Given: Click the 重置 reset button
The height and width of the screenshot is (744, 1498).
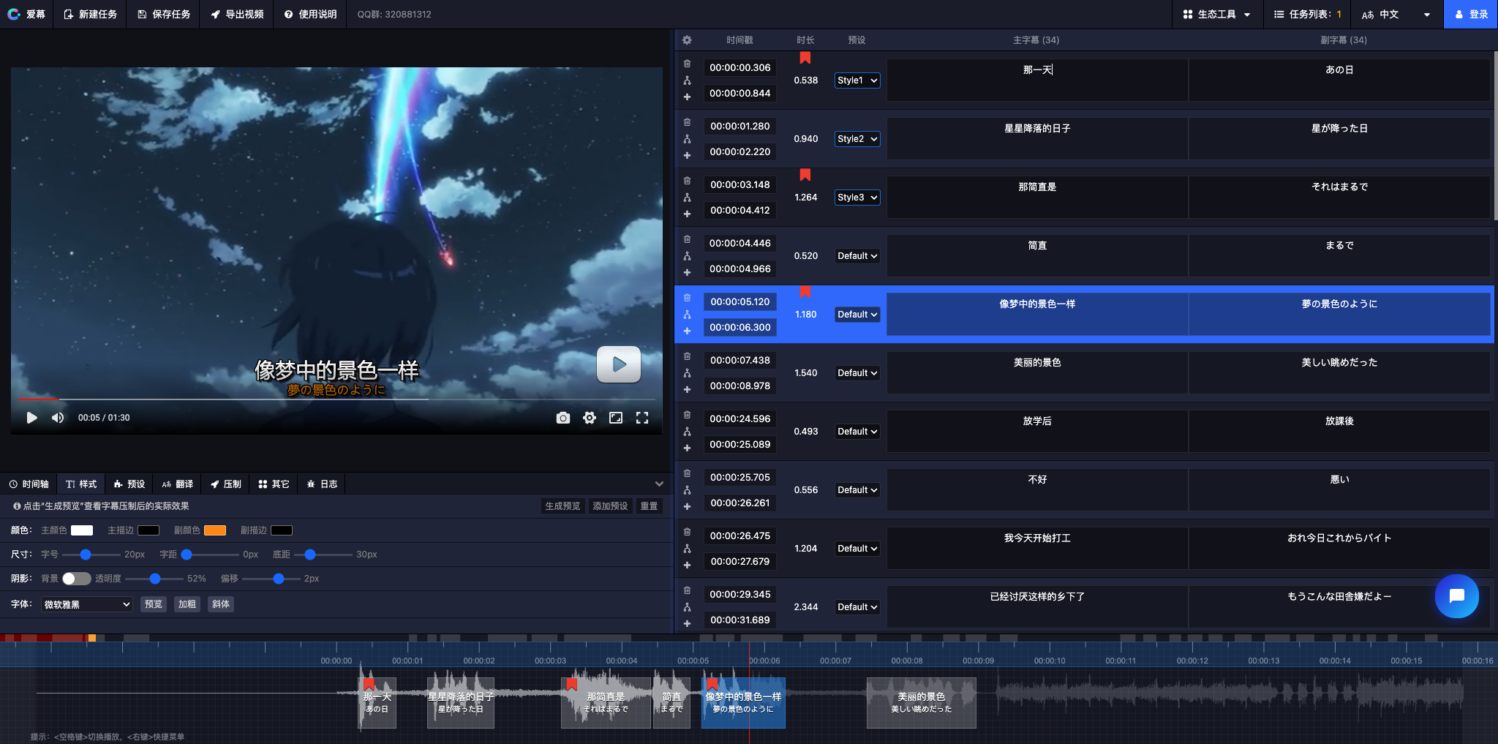Looking at the screenshot, I should pyautogui.click(x=650, y=506).
